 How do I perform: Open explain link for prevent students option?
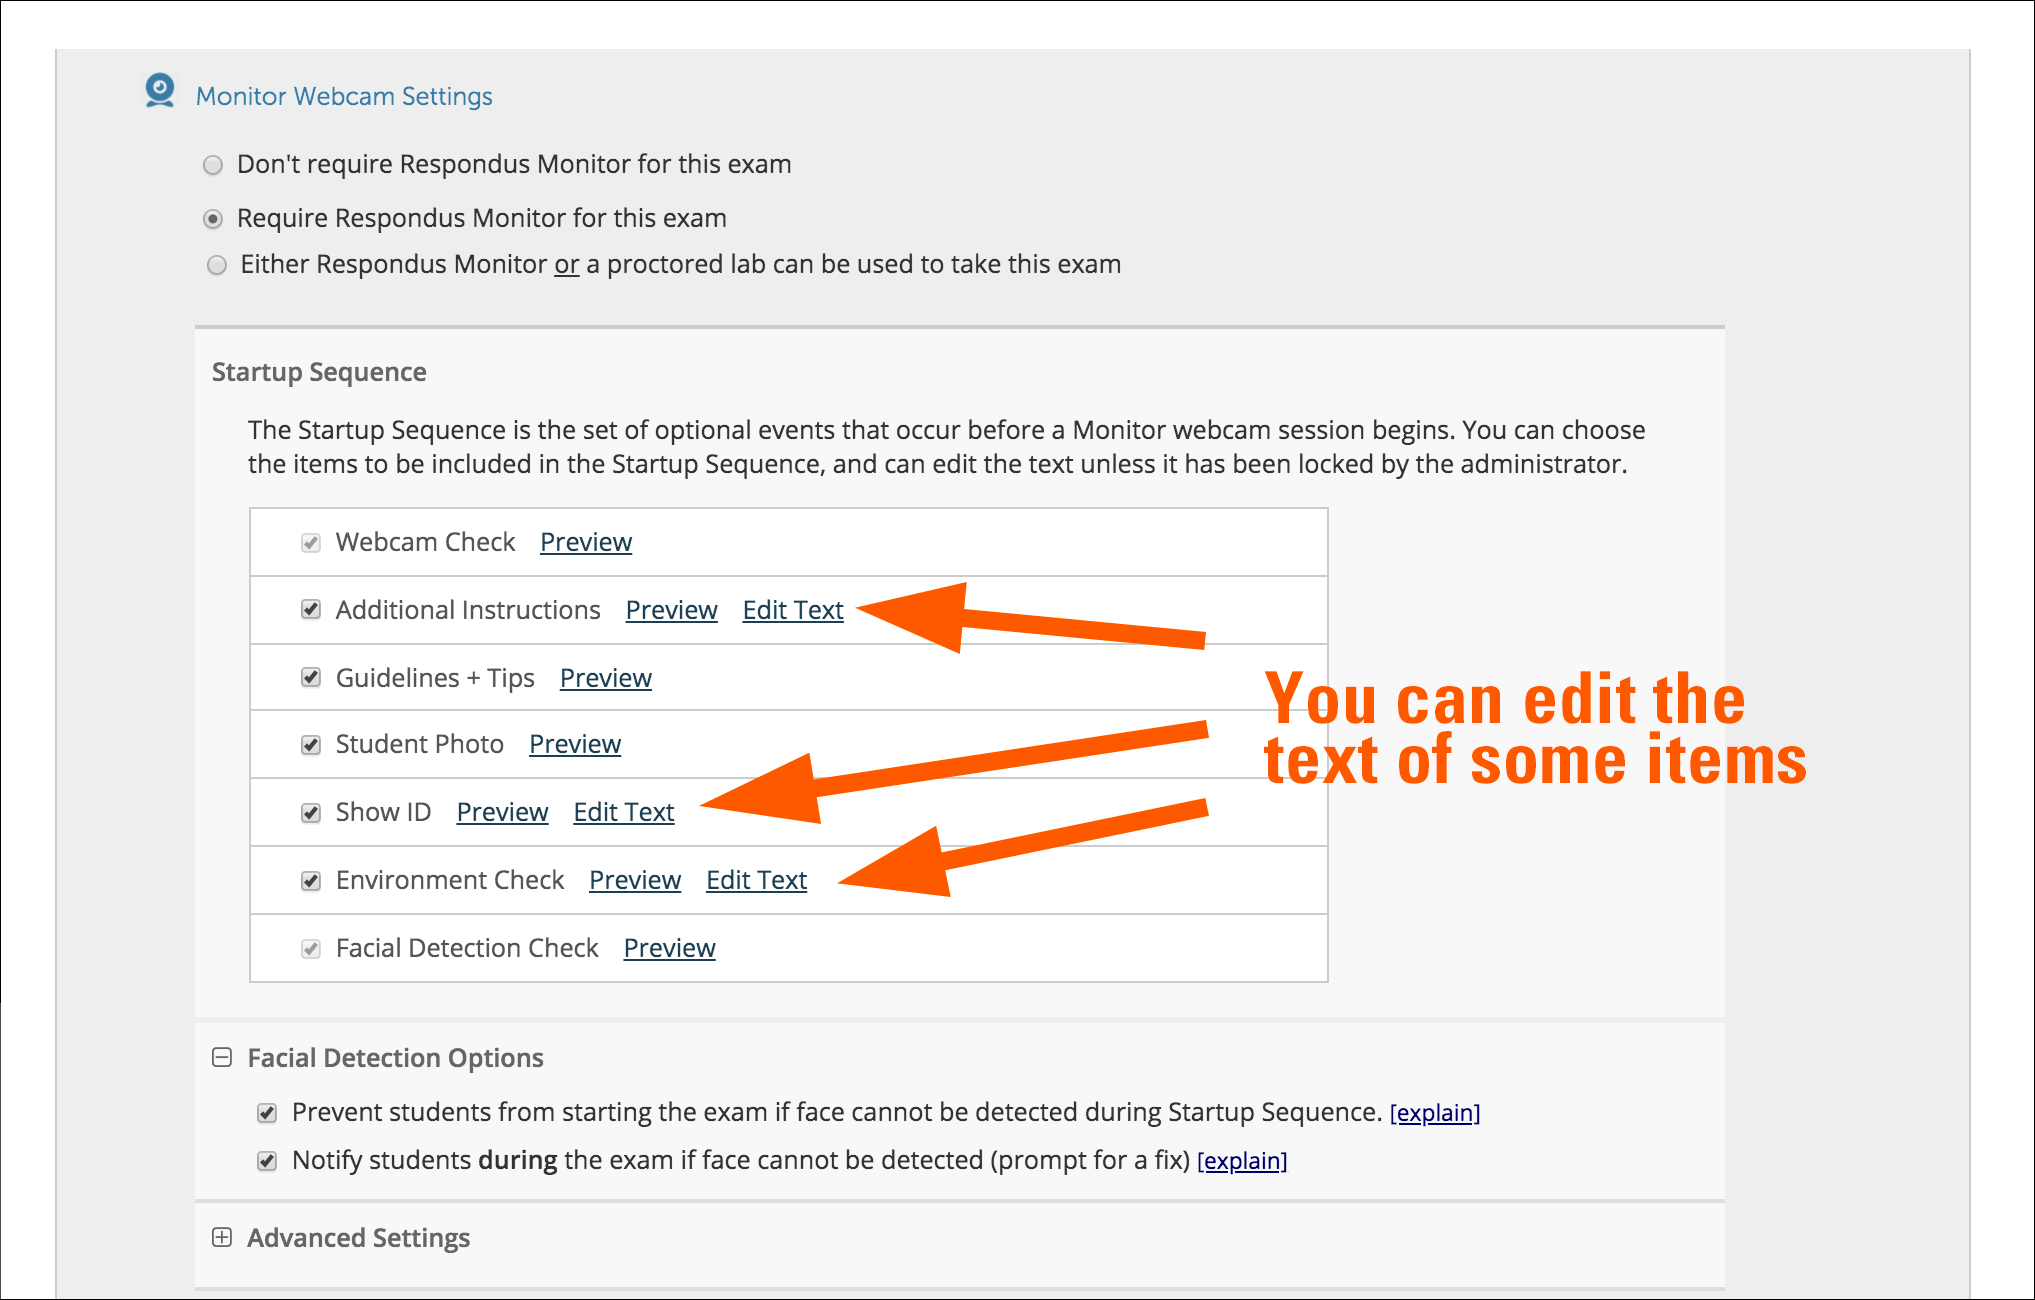point(1434,1113)
